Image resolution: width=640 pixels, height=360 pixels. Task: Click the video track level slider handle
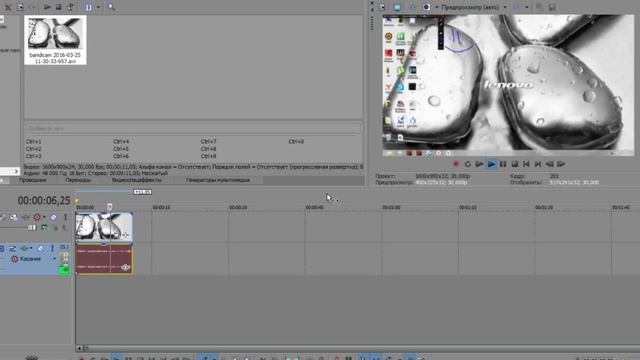[32, 228]
